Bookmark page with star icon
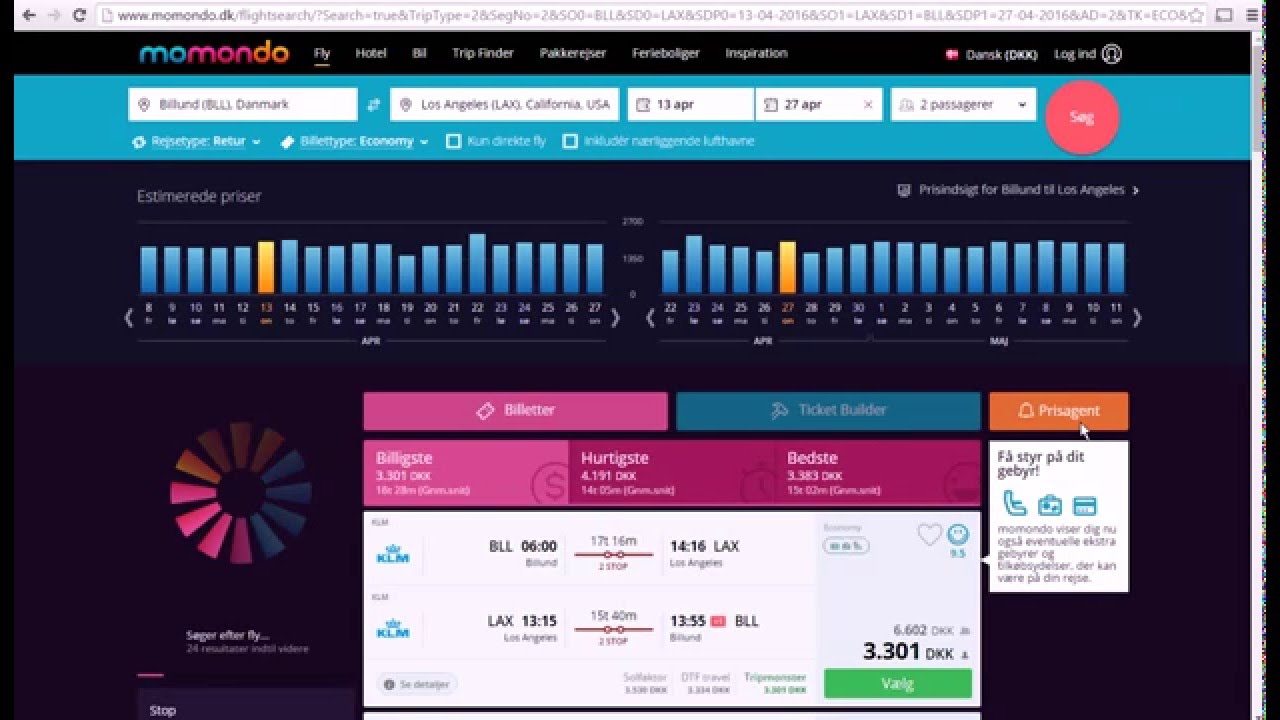 (x=1195, y=15)
